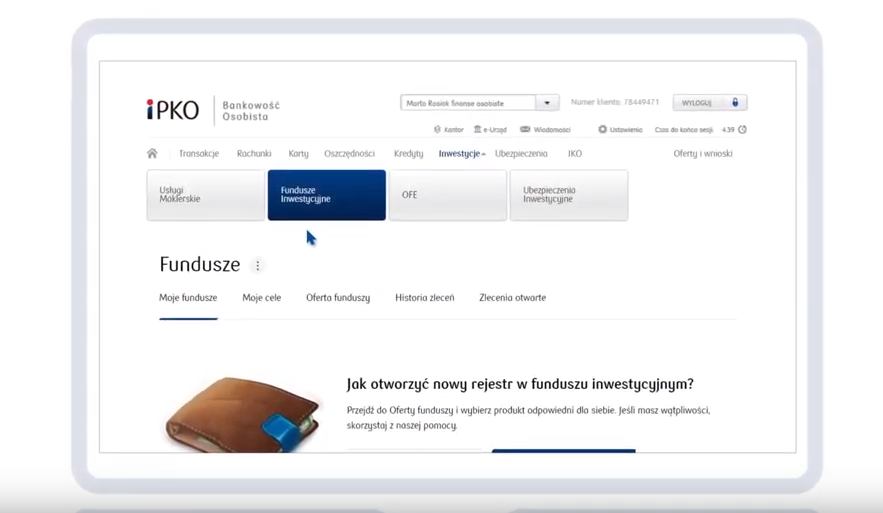The height and width of the screenshot is (513, 883).
Task: Click the iPKO logo
Action: [x=173, y=110]
